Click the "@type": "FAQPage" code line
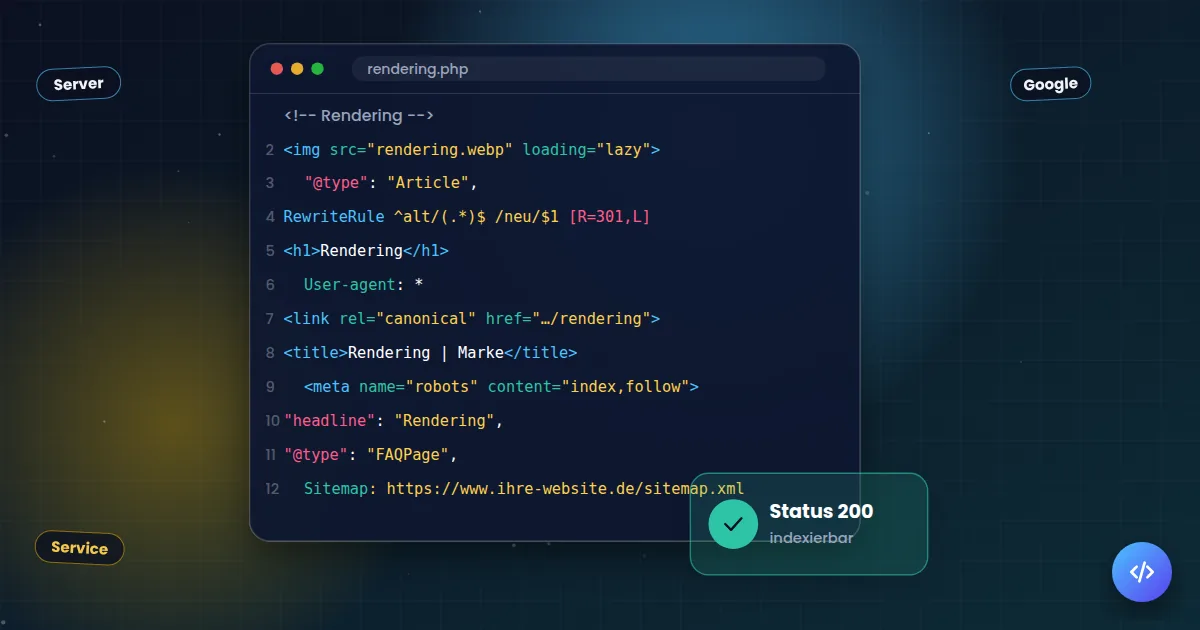Viewport: 1200px width, 630px height. [370, 454]
